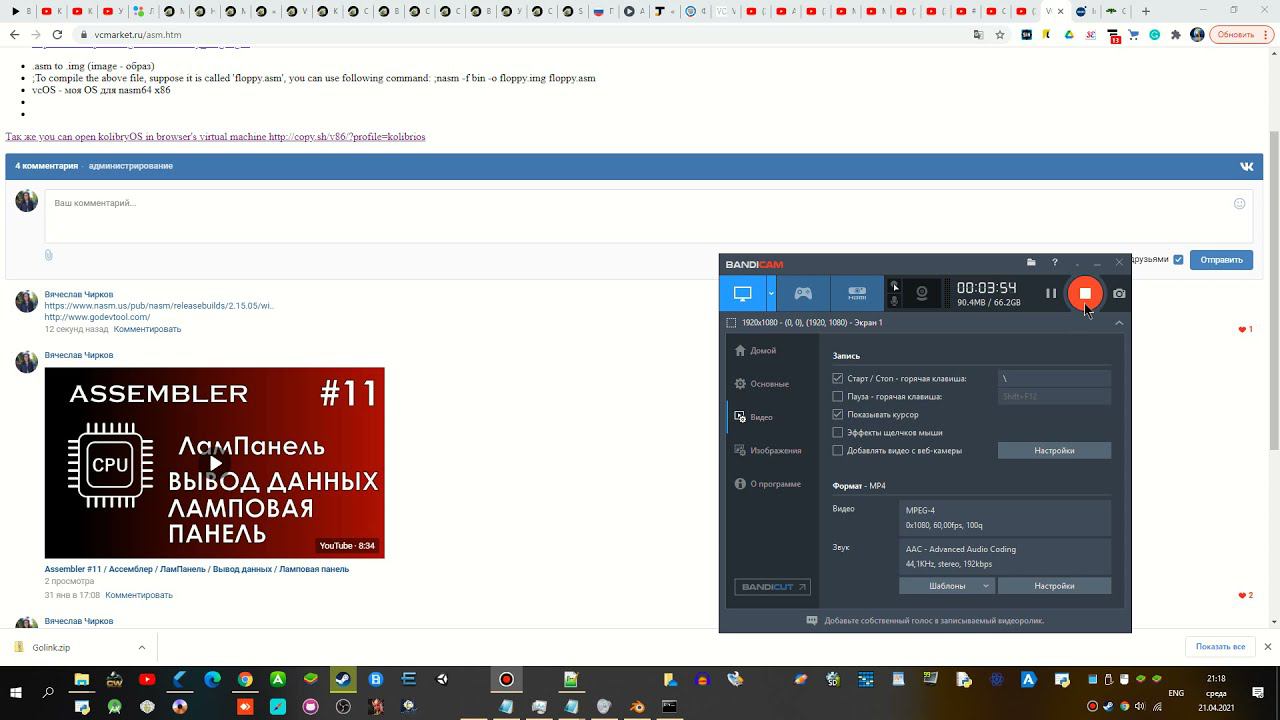1280x720 pixels.
Task: Go back in Chrome
Action: pos(14,35)
